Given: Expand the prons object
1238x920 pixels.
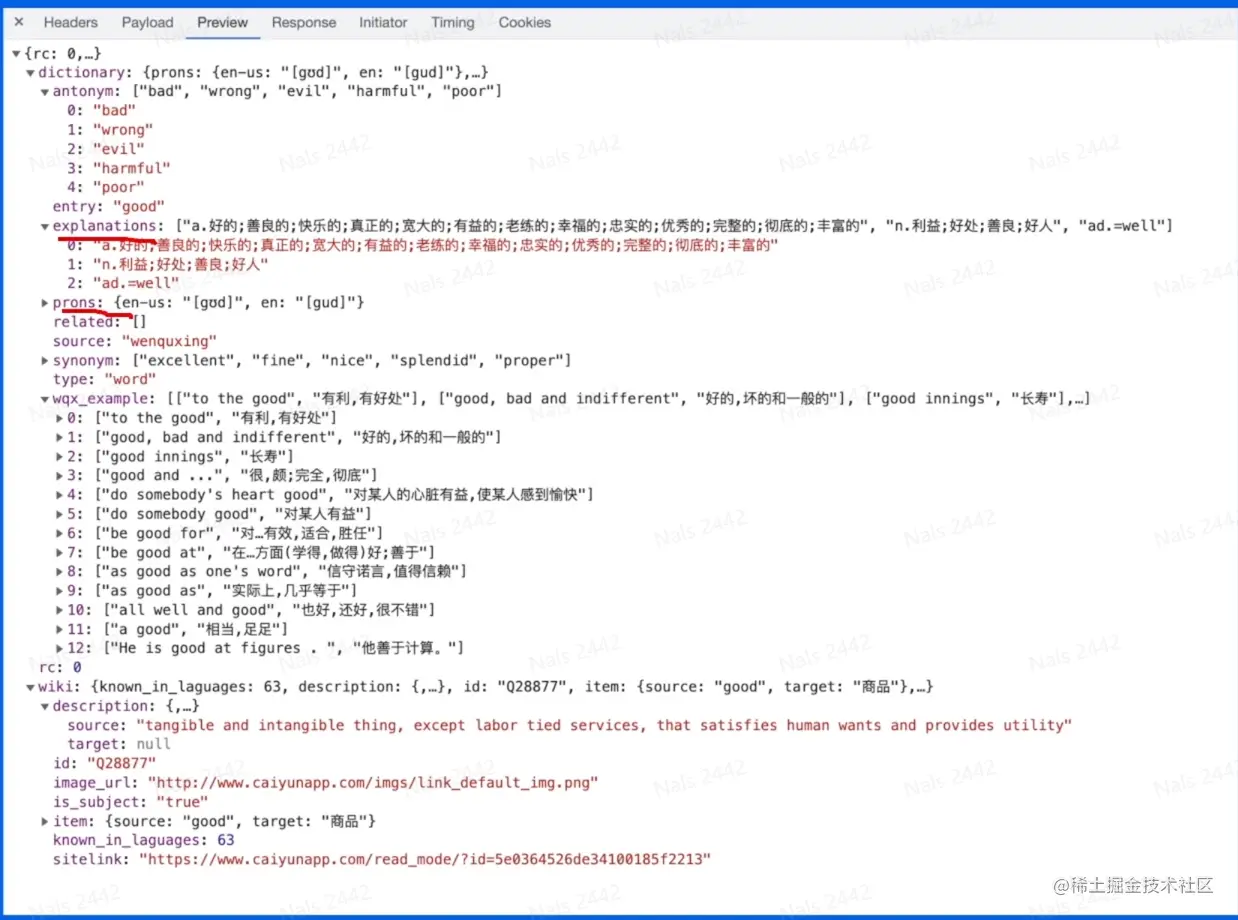Looking at the screenshot, I should (x=44, y=302).
